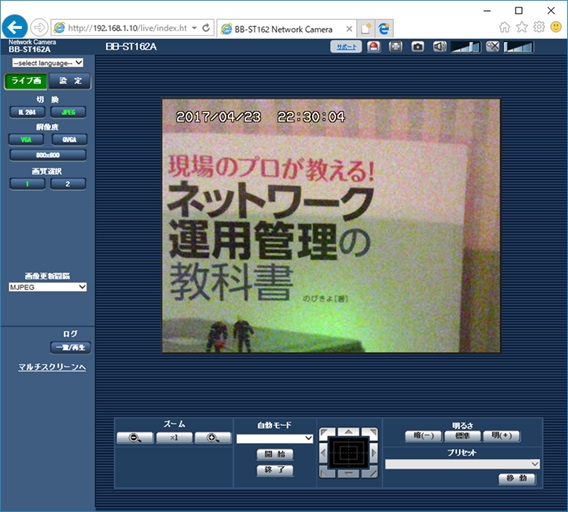The image size is (568, 512).
Task: Open the プリセット preset dropdown
Action: coord(462,464)
